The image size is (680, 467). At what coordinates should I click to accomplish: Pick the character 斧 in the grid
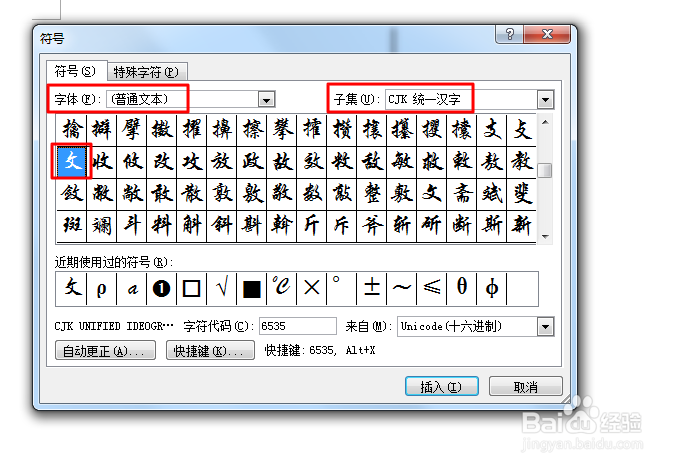[x=372, y=226]
